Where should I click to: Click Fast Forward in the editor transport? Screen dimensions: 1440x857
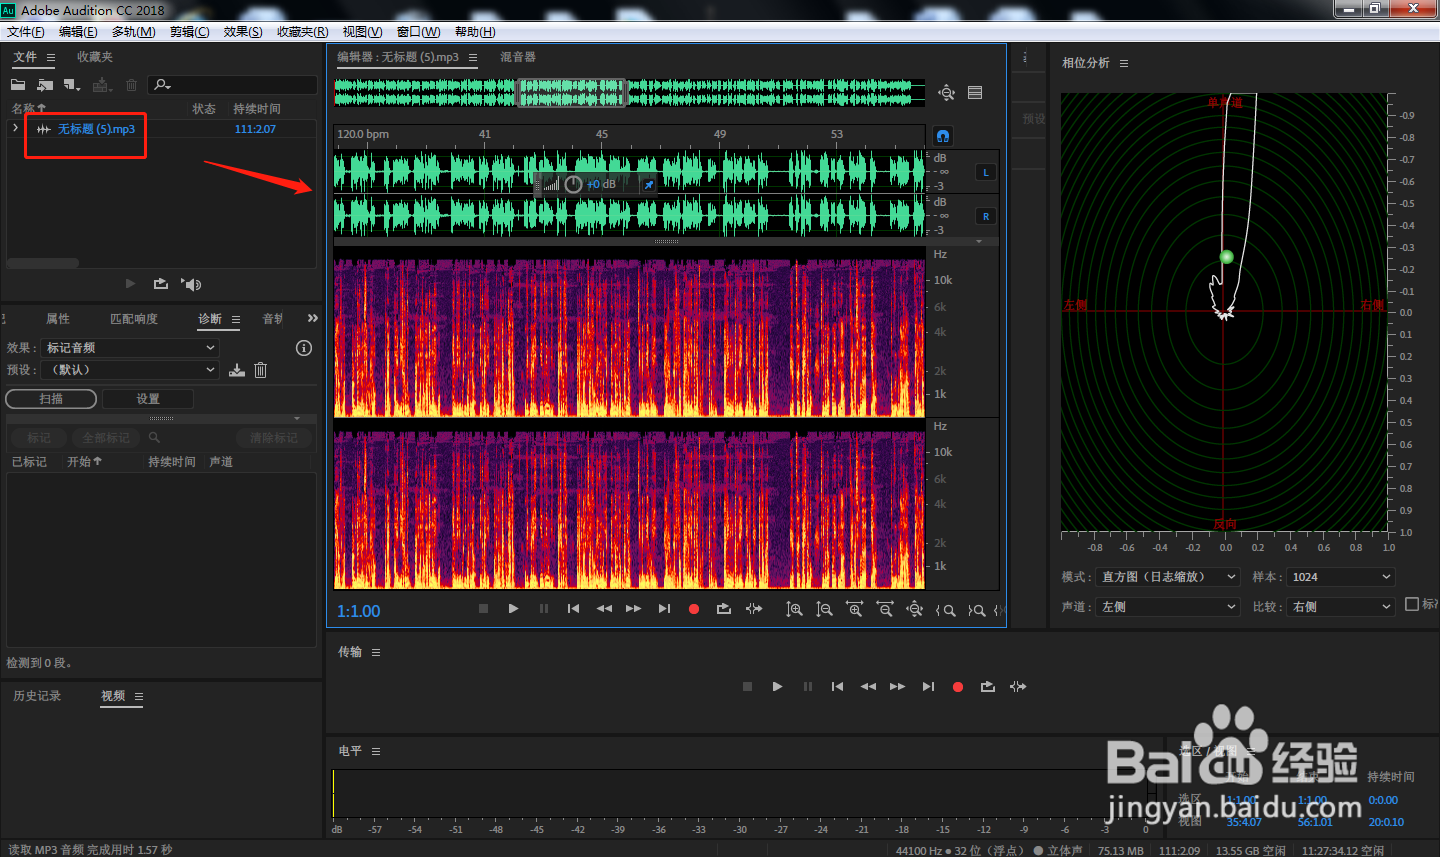pos(634,609)
